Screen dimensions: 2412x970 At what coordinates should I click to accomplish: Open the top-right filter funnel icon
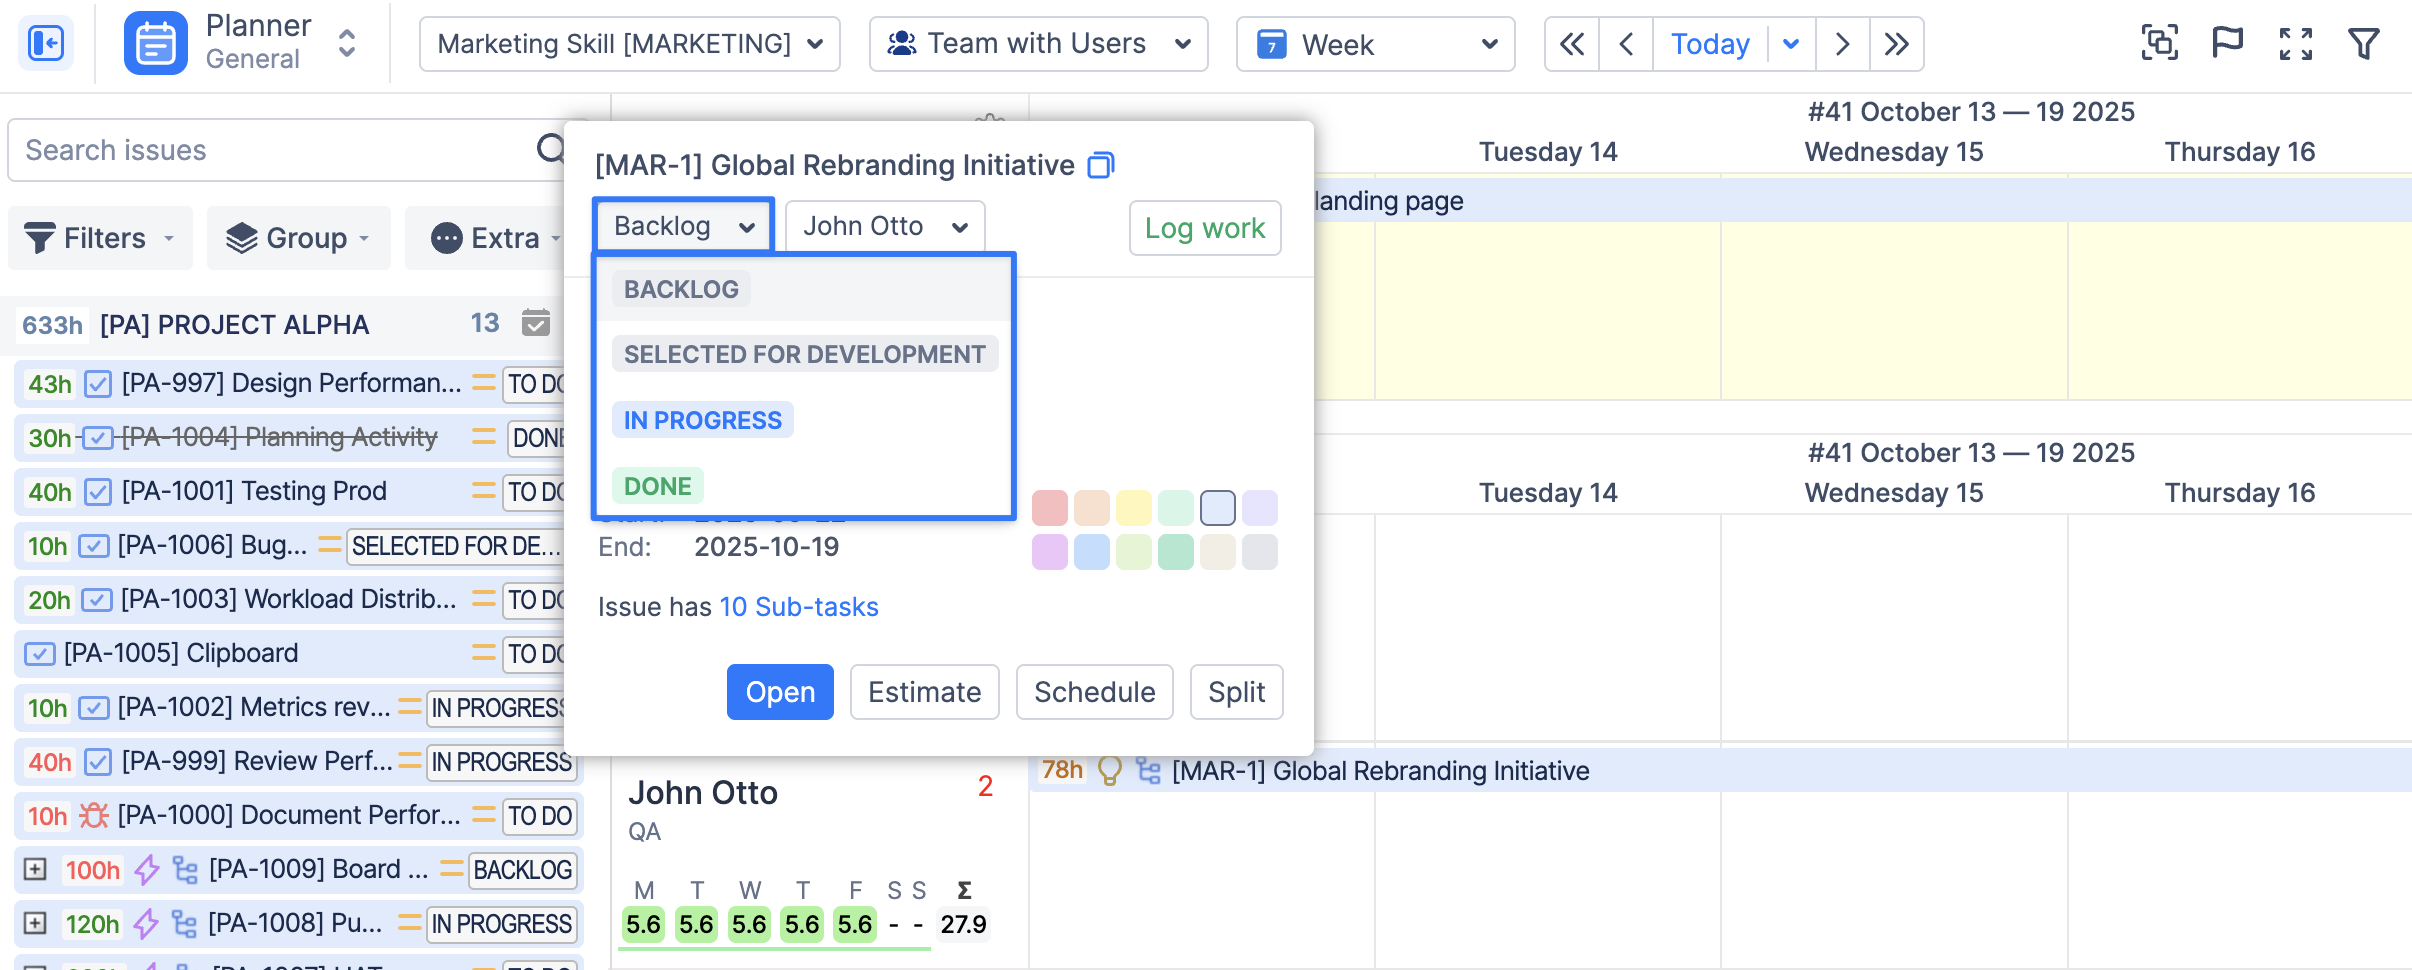pyautogui.click(x=2363, y=44)
